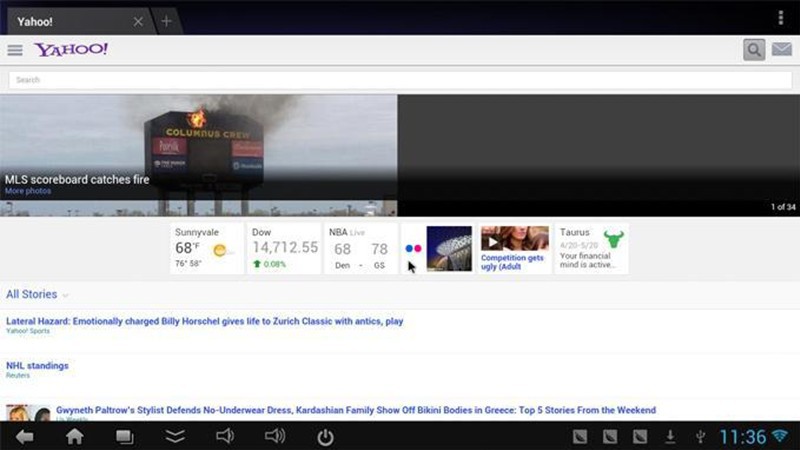Tap the volume down speaker icon
The height and width of the screenshot is (450, 800).
pos(224,436)
